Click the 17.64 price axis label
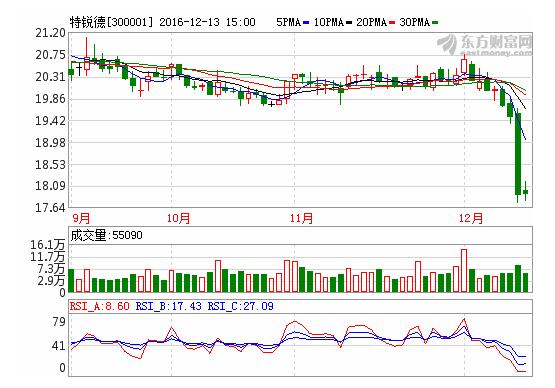The image size is (555, 388). 50,208
